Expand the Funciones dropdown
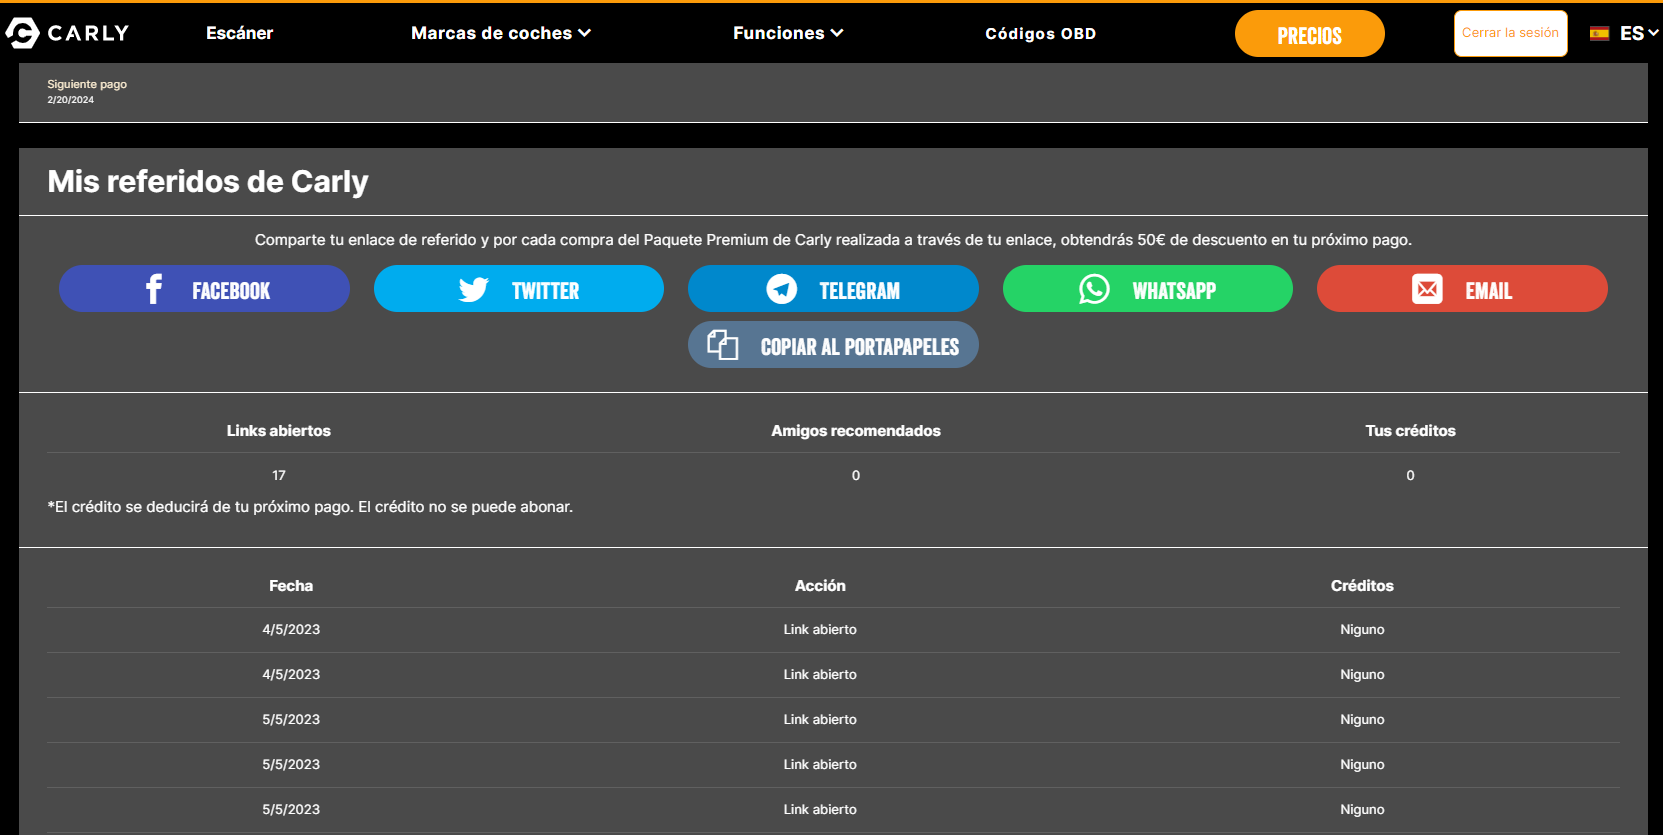This screenshot has height=835, width=1663. pos(788,33)
